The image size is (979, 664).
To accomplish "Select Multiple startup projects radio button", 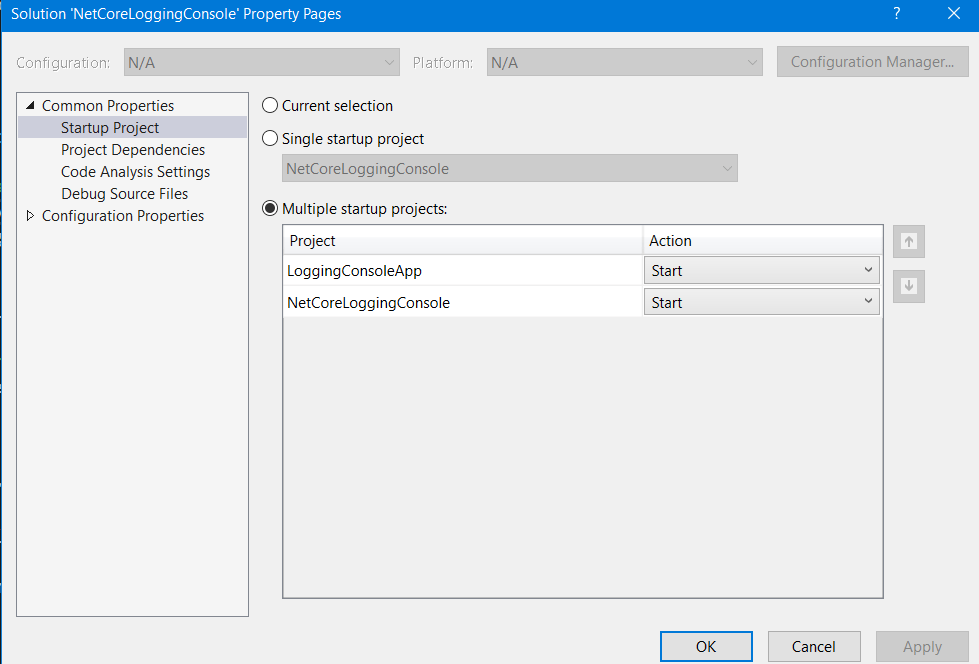I will (270, 209).
